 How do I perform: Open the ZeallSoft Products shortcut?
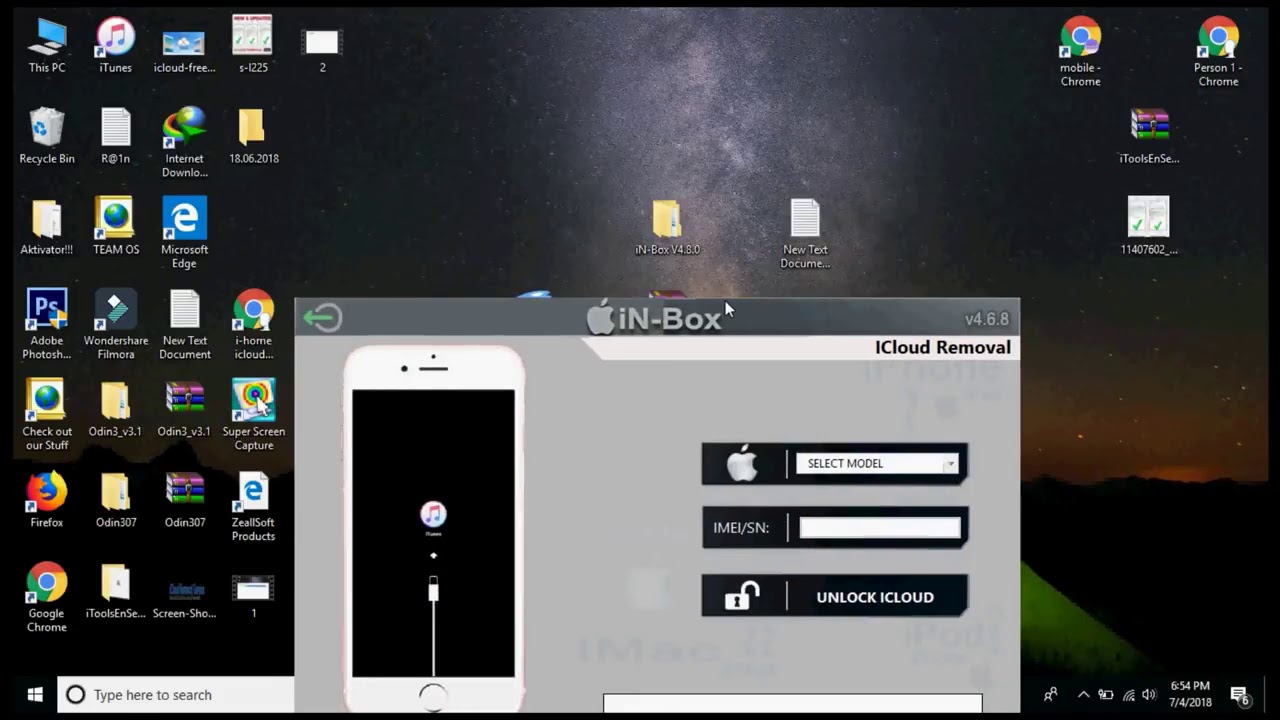(x=253, y=506)
